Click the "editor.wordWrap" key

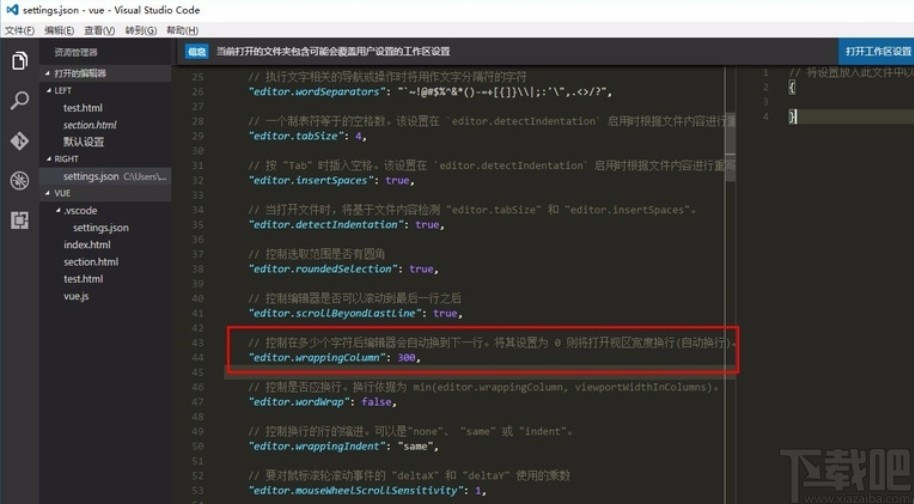(x=298, y=401)
